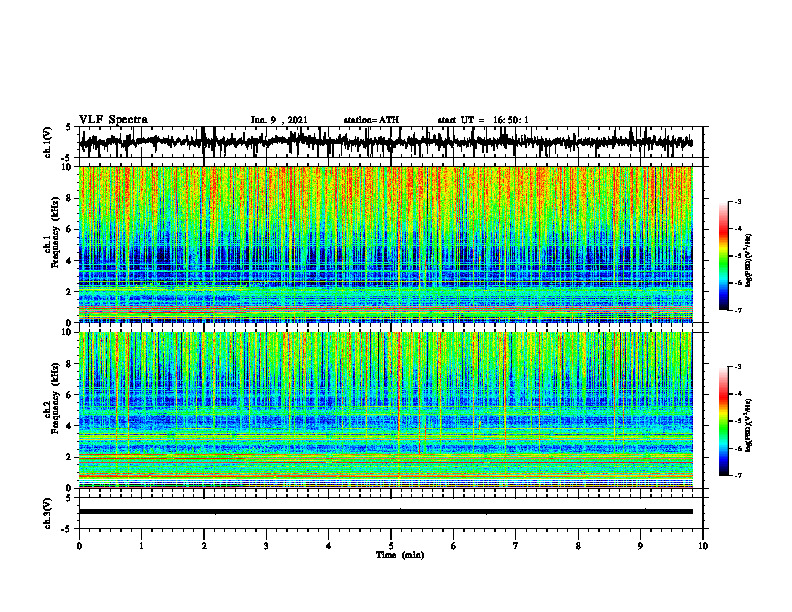The width and height of the screenshot is (792, 612).
Task: Click the "7" tick on the time axis
Action: click(x=516, y=546)
